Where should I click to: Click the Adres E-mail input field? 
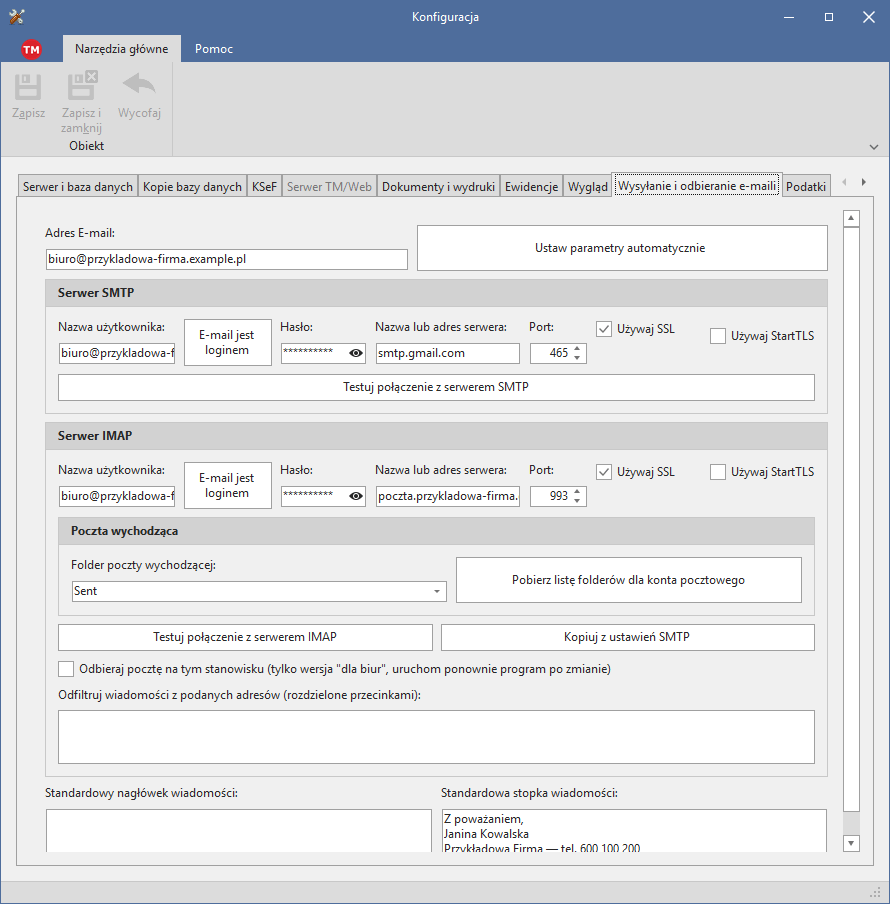(227, 259)
